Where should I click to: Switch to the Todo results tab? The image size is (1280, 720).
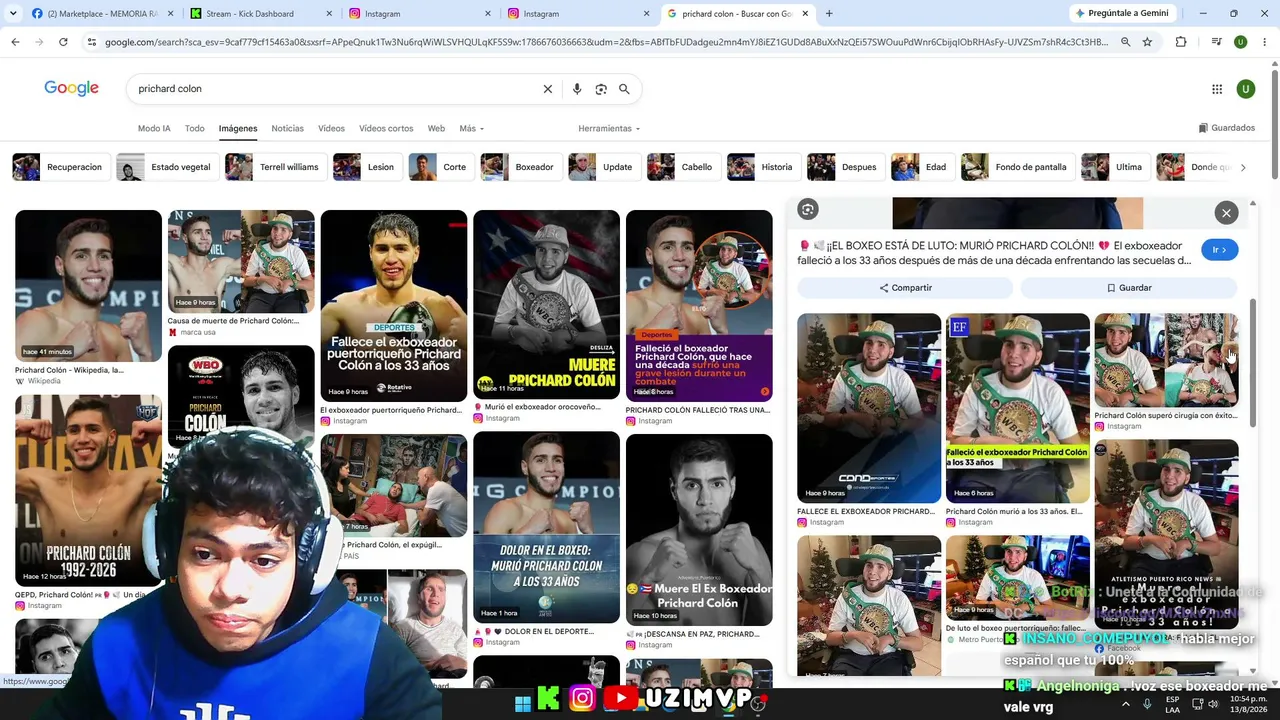194,129
